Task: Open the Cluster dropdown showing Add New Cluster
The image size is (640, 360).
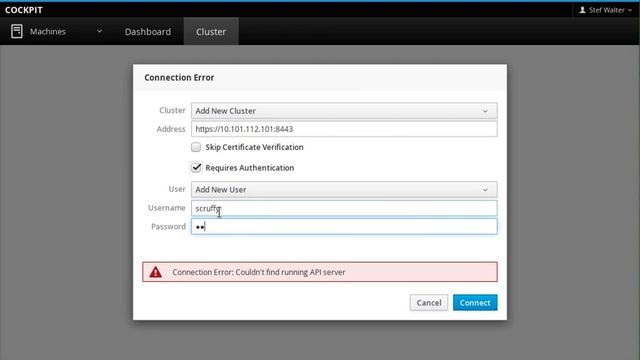Action: pyautogui.click(x=344, y=111)
